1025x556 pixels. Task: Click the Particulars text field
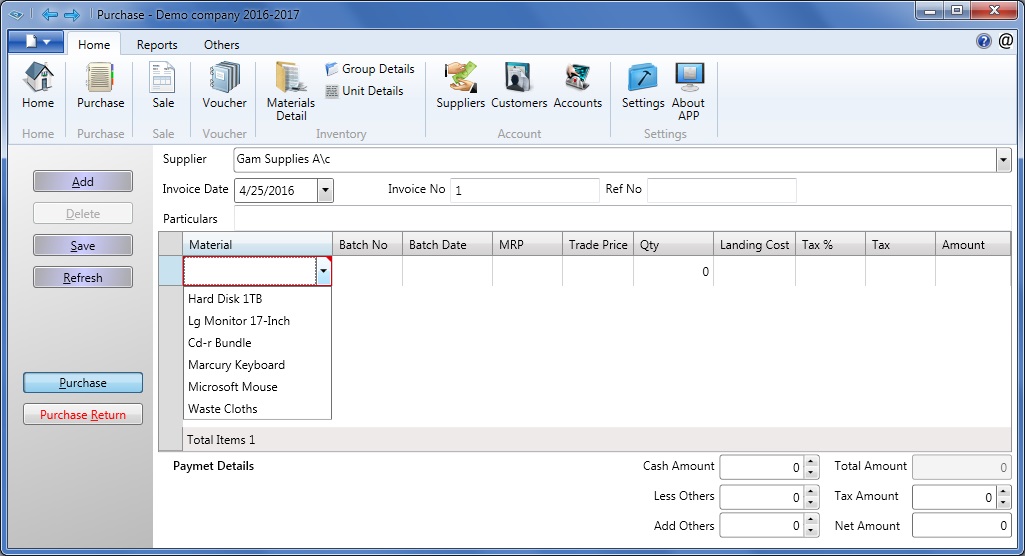(622, 218)
